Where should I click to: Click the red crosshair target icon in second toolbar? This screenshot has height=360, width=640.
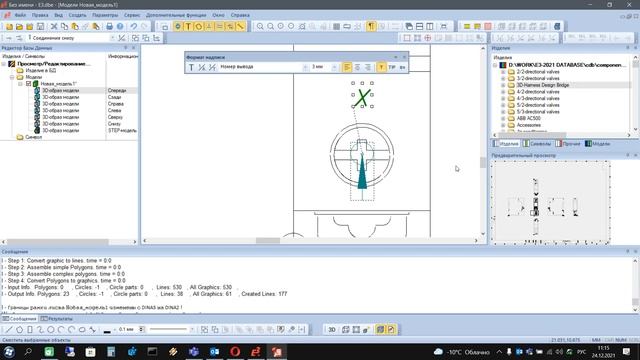pos(428,38)
